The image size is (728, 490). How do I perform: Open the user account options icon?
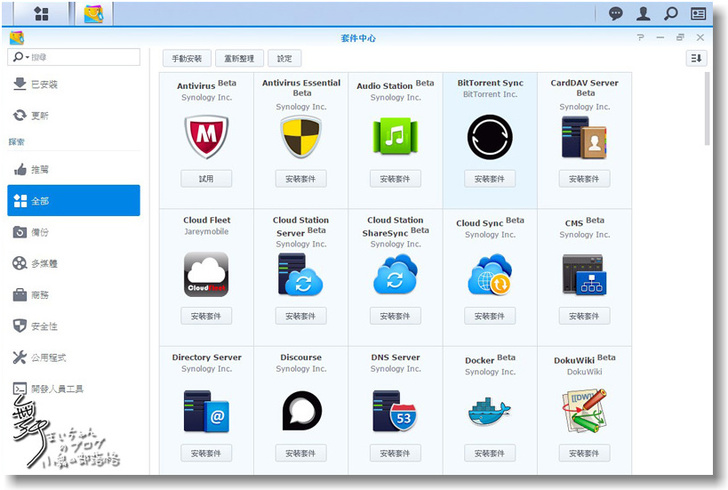[x=644, y=14]
